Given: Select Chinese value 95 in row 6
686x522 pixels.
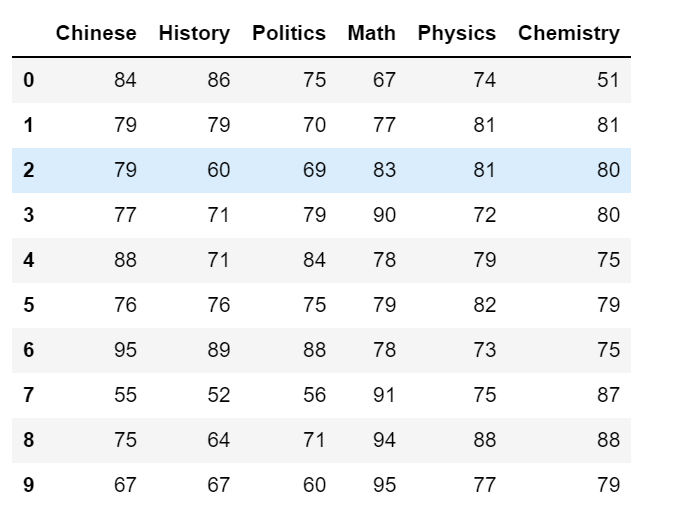Looking at the screenshot, I should (x=125, y=350).
